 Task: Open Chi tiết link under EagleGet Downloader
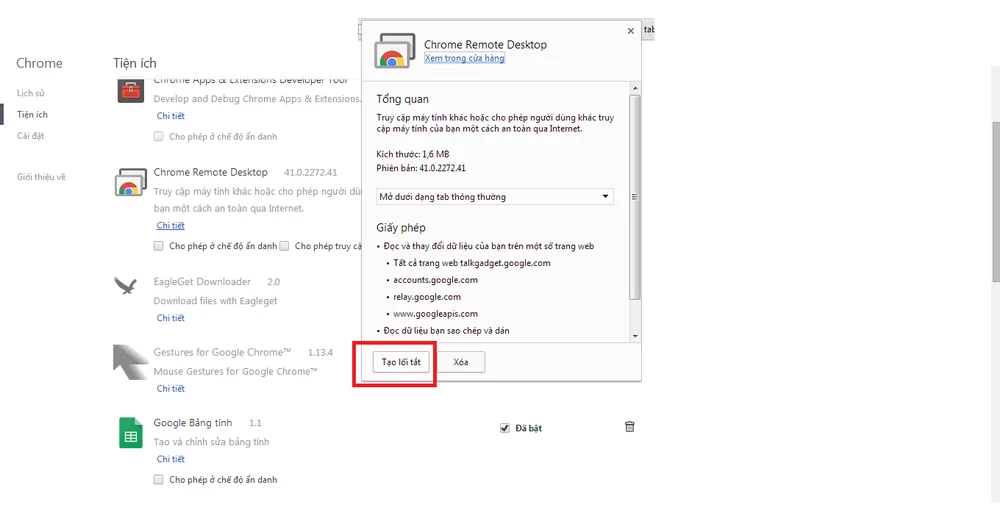click(x=170, y=318)
